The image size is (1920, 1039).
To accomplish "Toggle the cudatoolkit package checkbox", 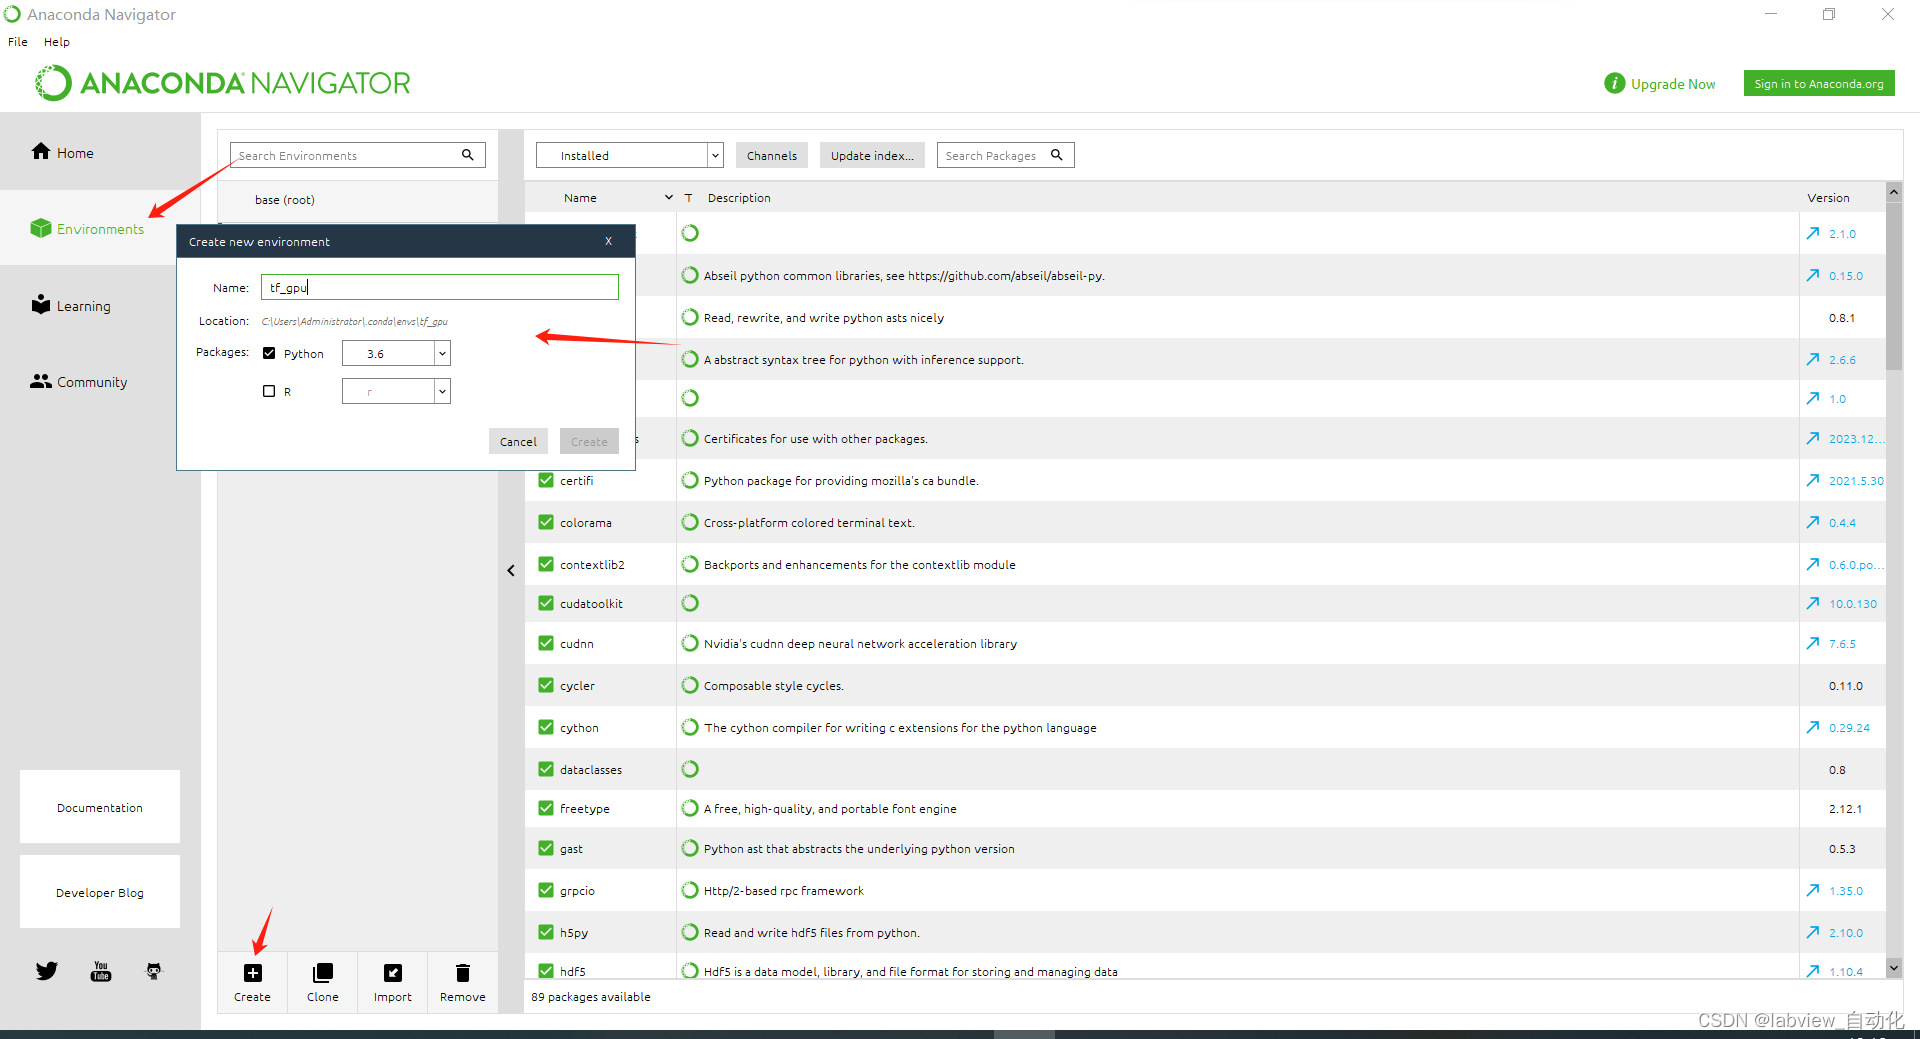I will tap(546, 603).
